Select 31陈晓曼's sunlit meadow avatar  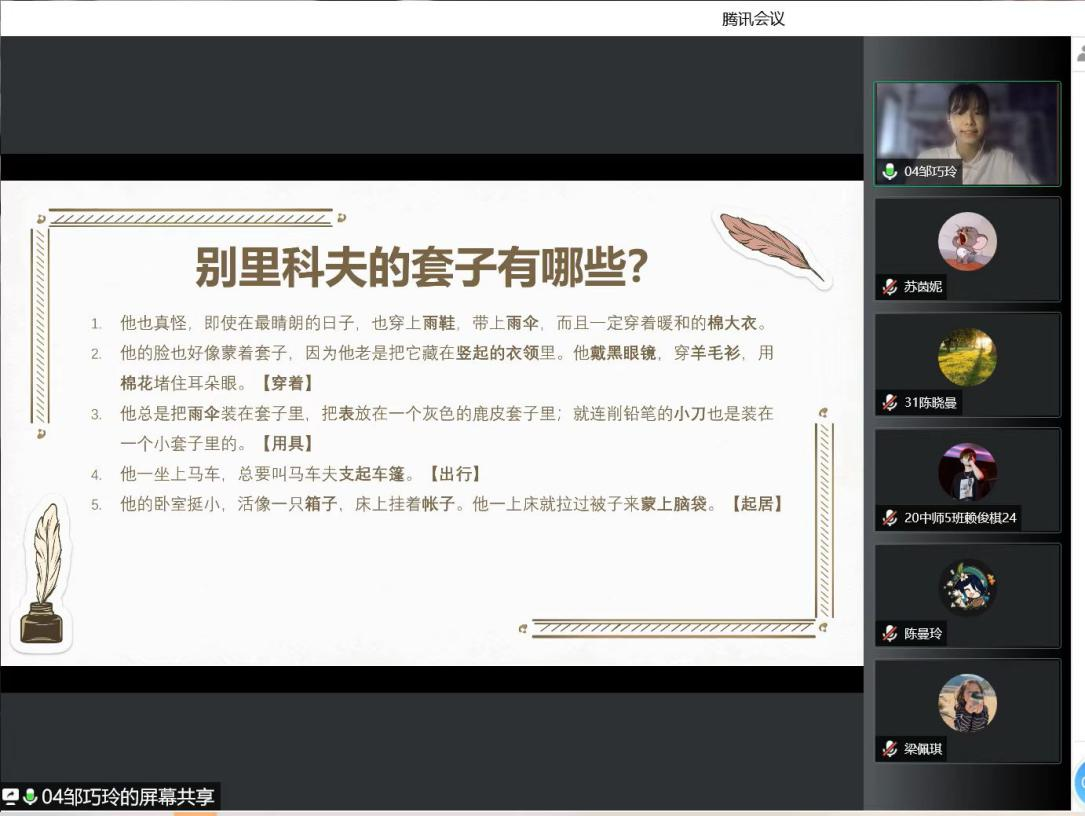(x=967, y=357)
